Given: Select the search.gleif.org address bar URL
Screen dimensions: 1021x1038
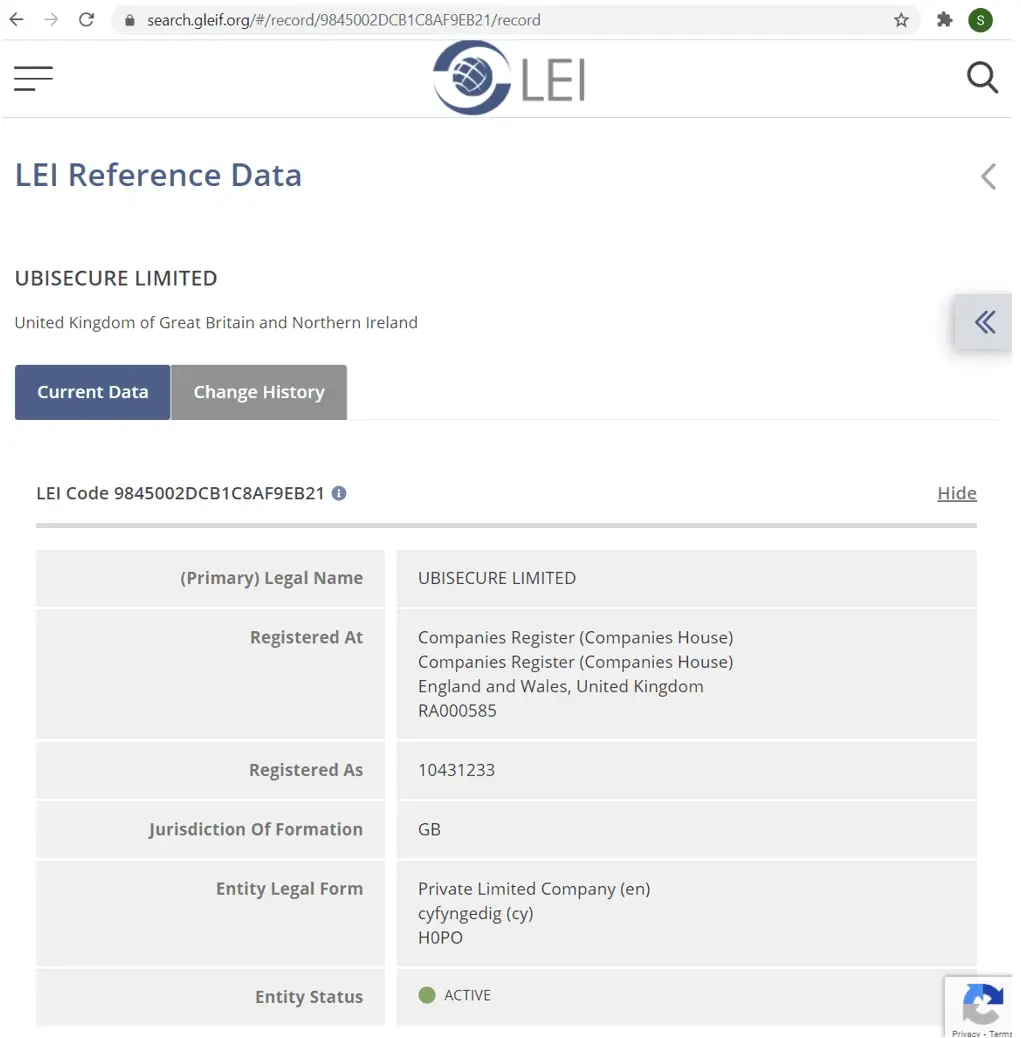Looking at the screenshot, I should click(344, 21).
